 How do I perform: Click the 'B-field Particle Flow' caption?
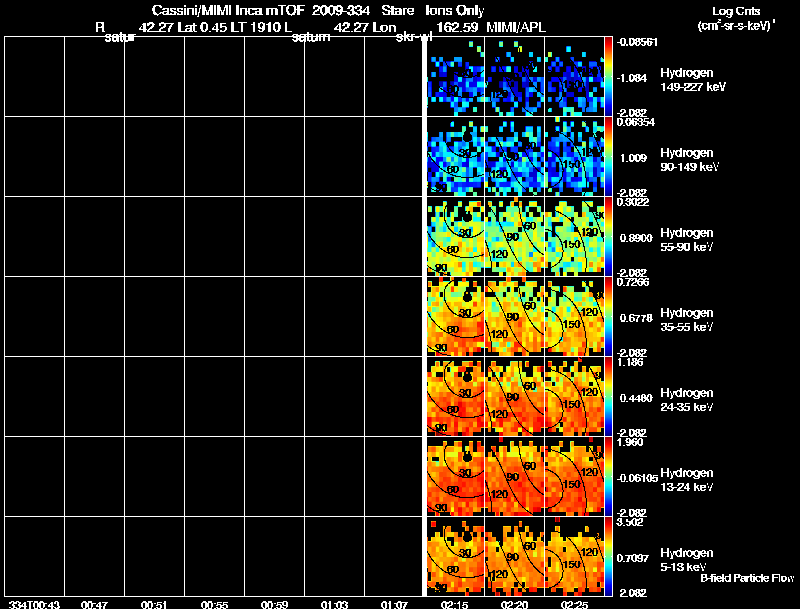pos(747,578)
